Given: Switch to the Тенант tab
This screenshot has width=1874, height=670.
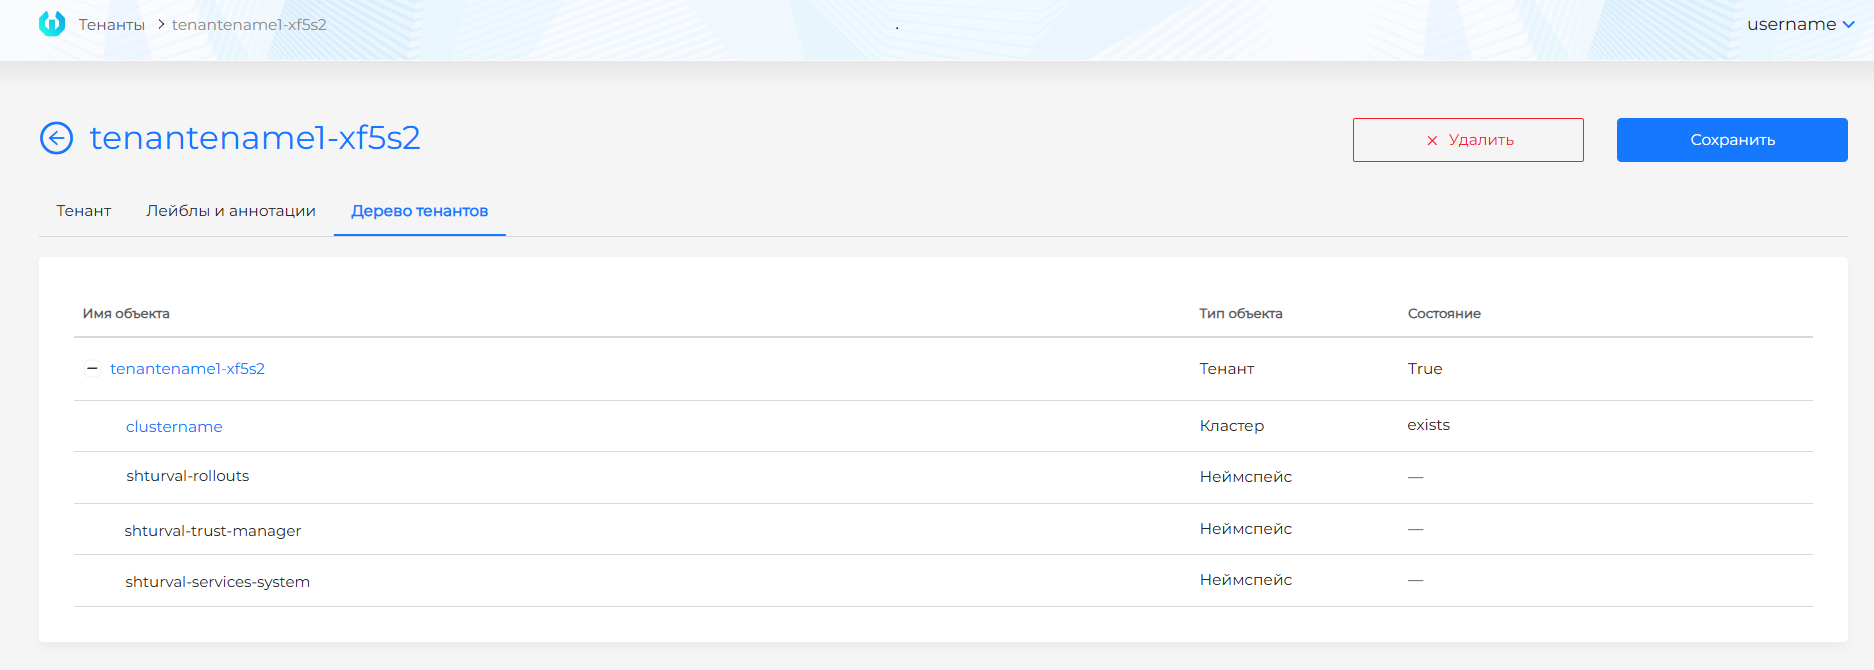Looking at the screenshot, I should click(x=84, y=211).
